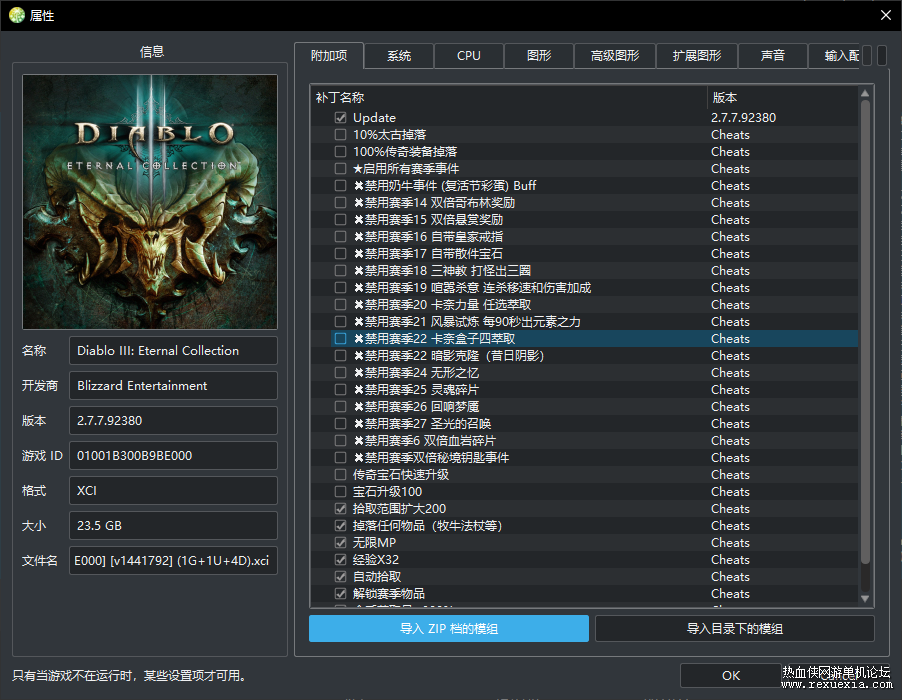Click the 补丁名称 column header
The image size is (902, 700).
pyautogui.click(x=509, y=97)
